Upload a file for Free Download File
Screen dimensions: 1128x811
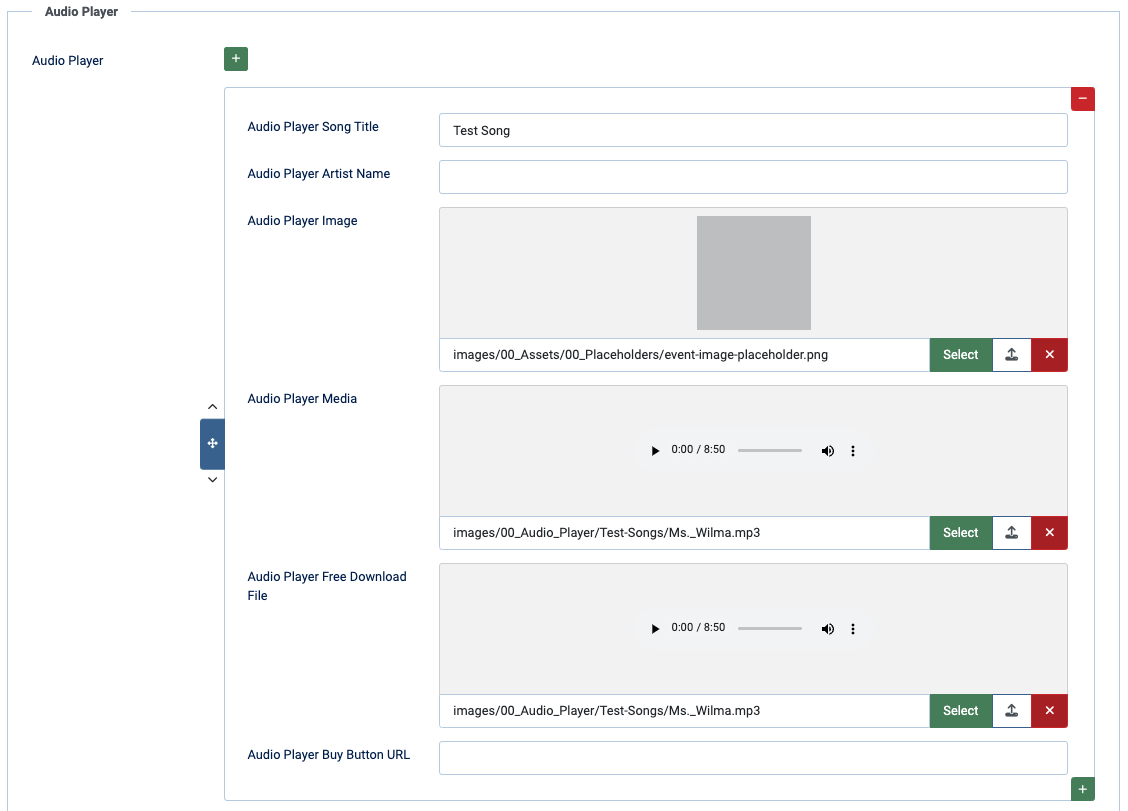pos(1012,711)
